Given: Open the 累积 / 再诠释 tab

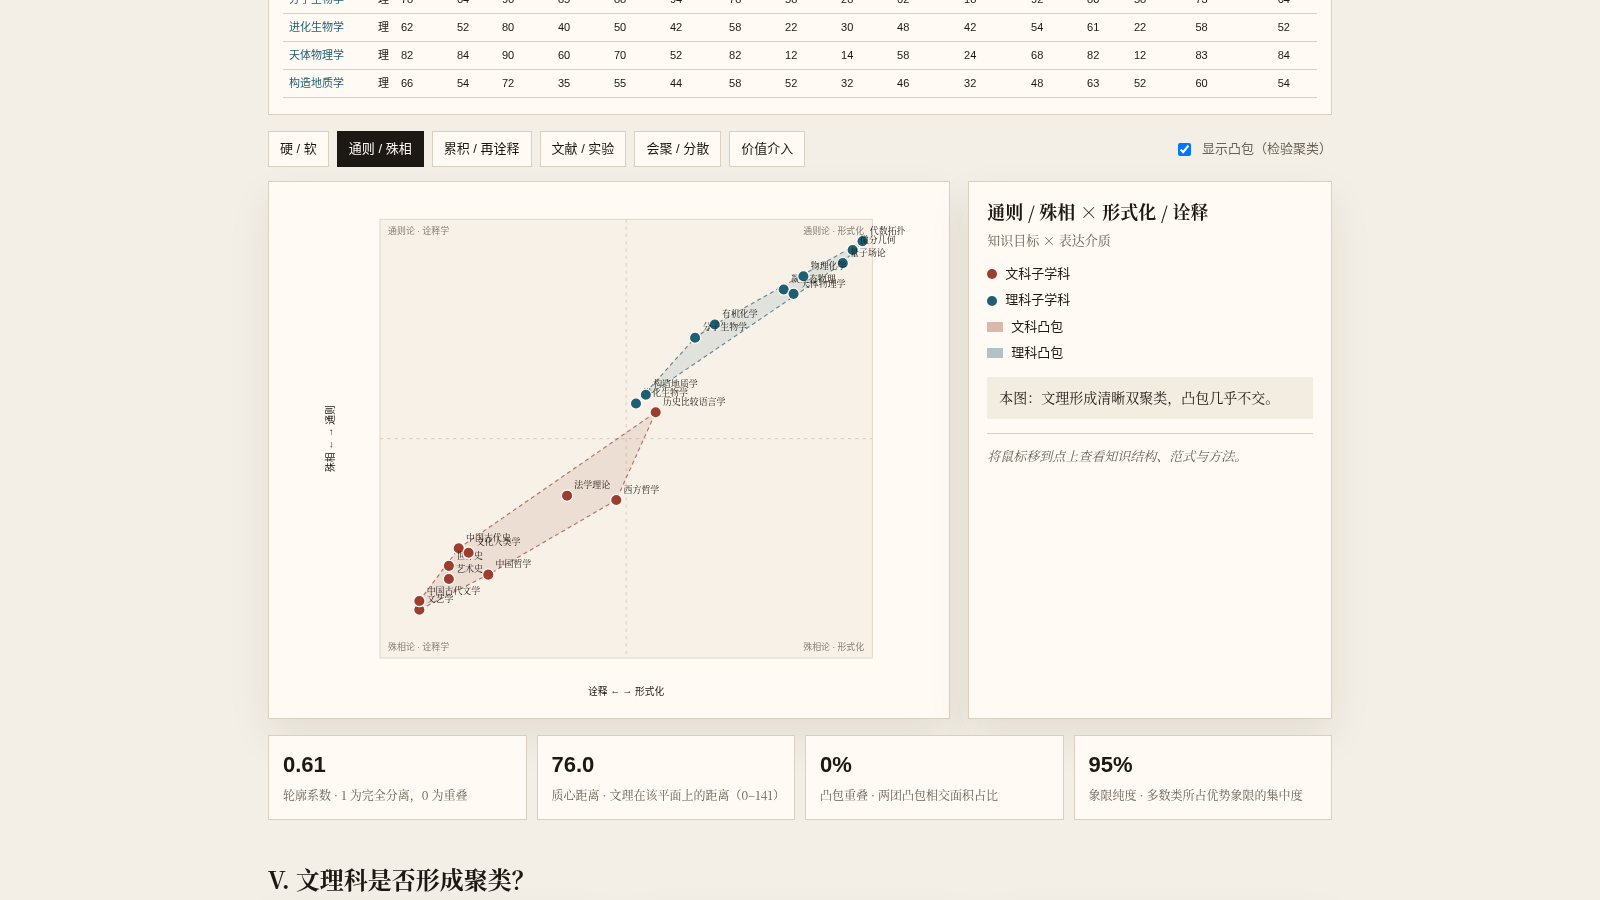Looking at the screenshot, I should 482,149.
